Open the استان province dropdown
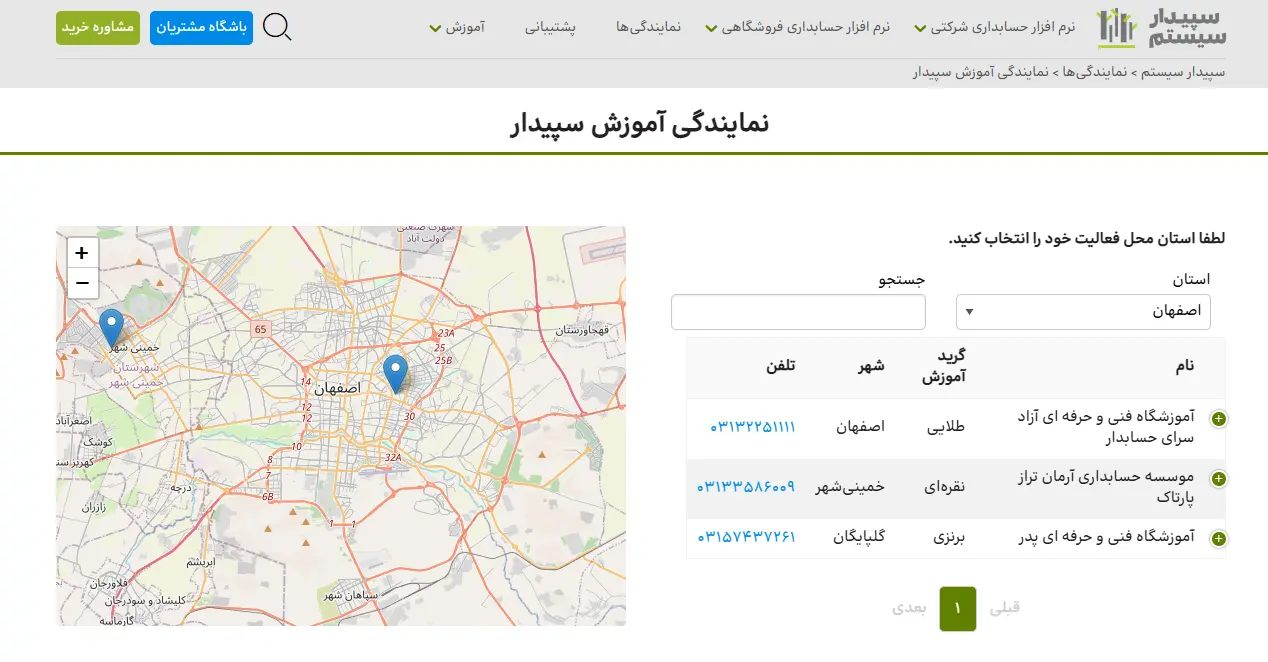 tap(1083, 312)
